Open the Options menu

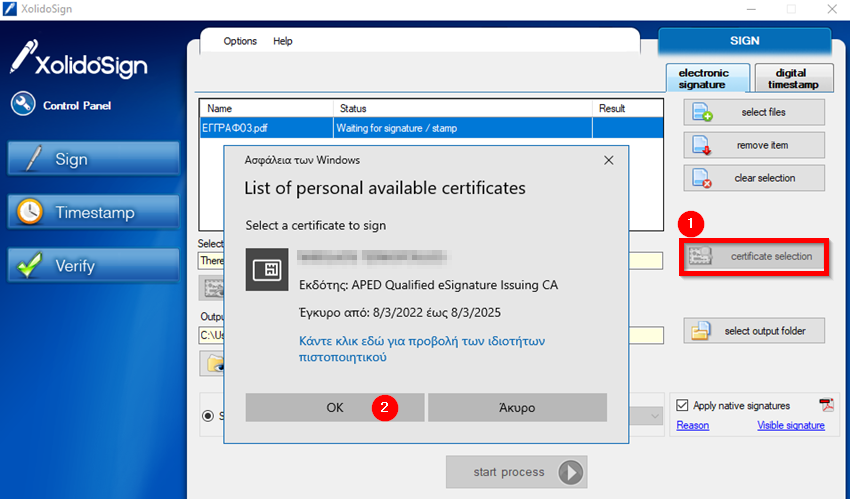coord(240,41)
